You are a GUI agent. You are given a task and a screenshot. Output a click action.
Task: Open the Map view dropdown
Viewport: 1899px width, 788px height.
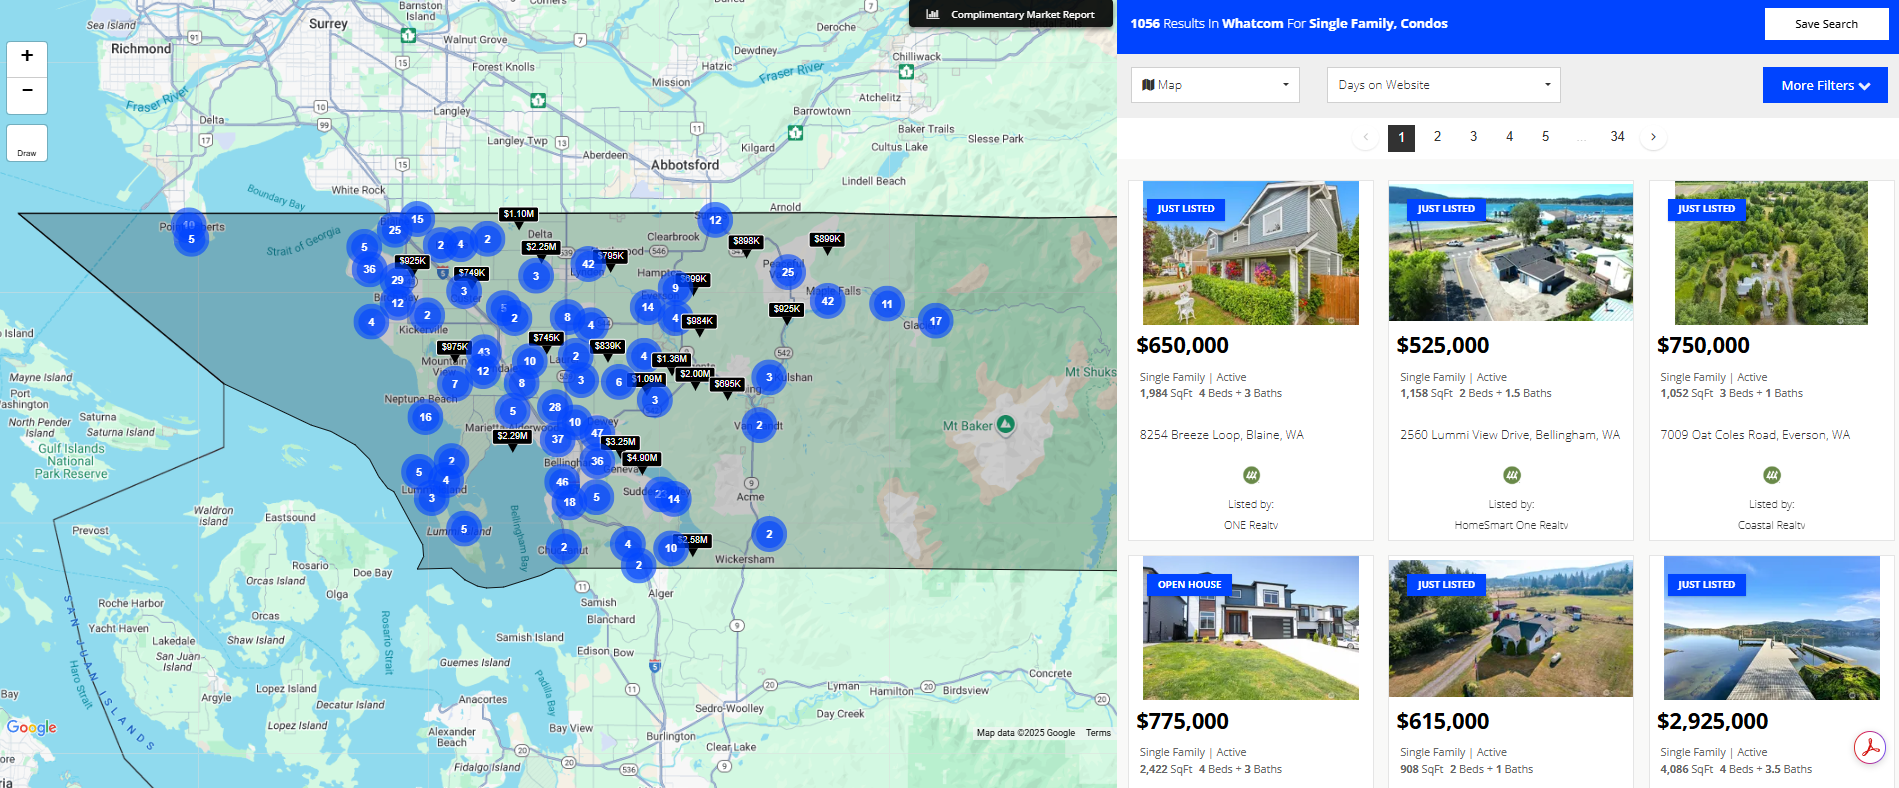pos(1215,85)
